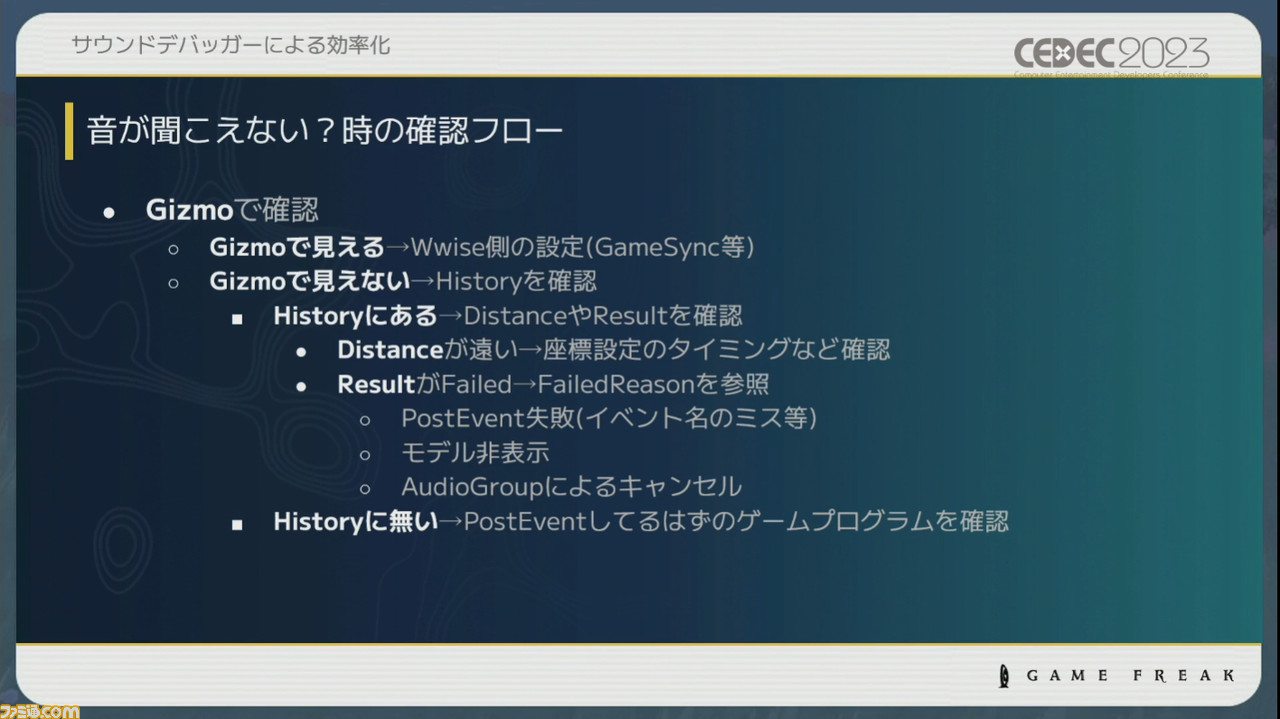The width and height of the screenshot is (1280, 719).
Task: Click the モデル非表示 list entry
Action: tap(475, 454)
